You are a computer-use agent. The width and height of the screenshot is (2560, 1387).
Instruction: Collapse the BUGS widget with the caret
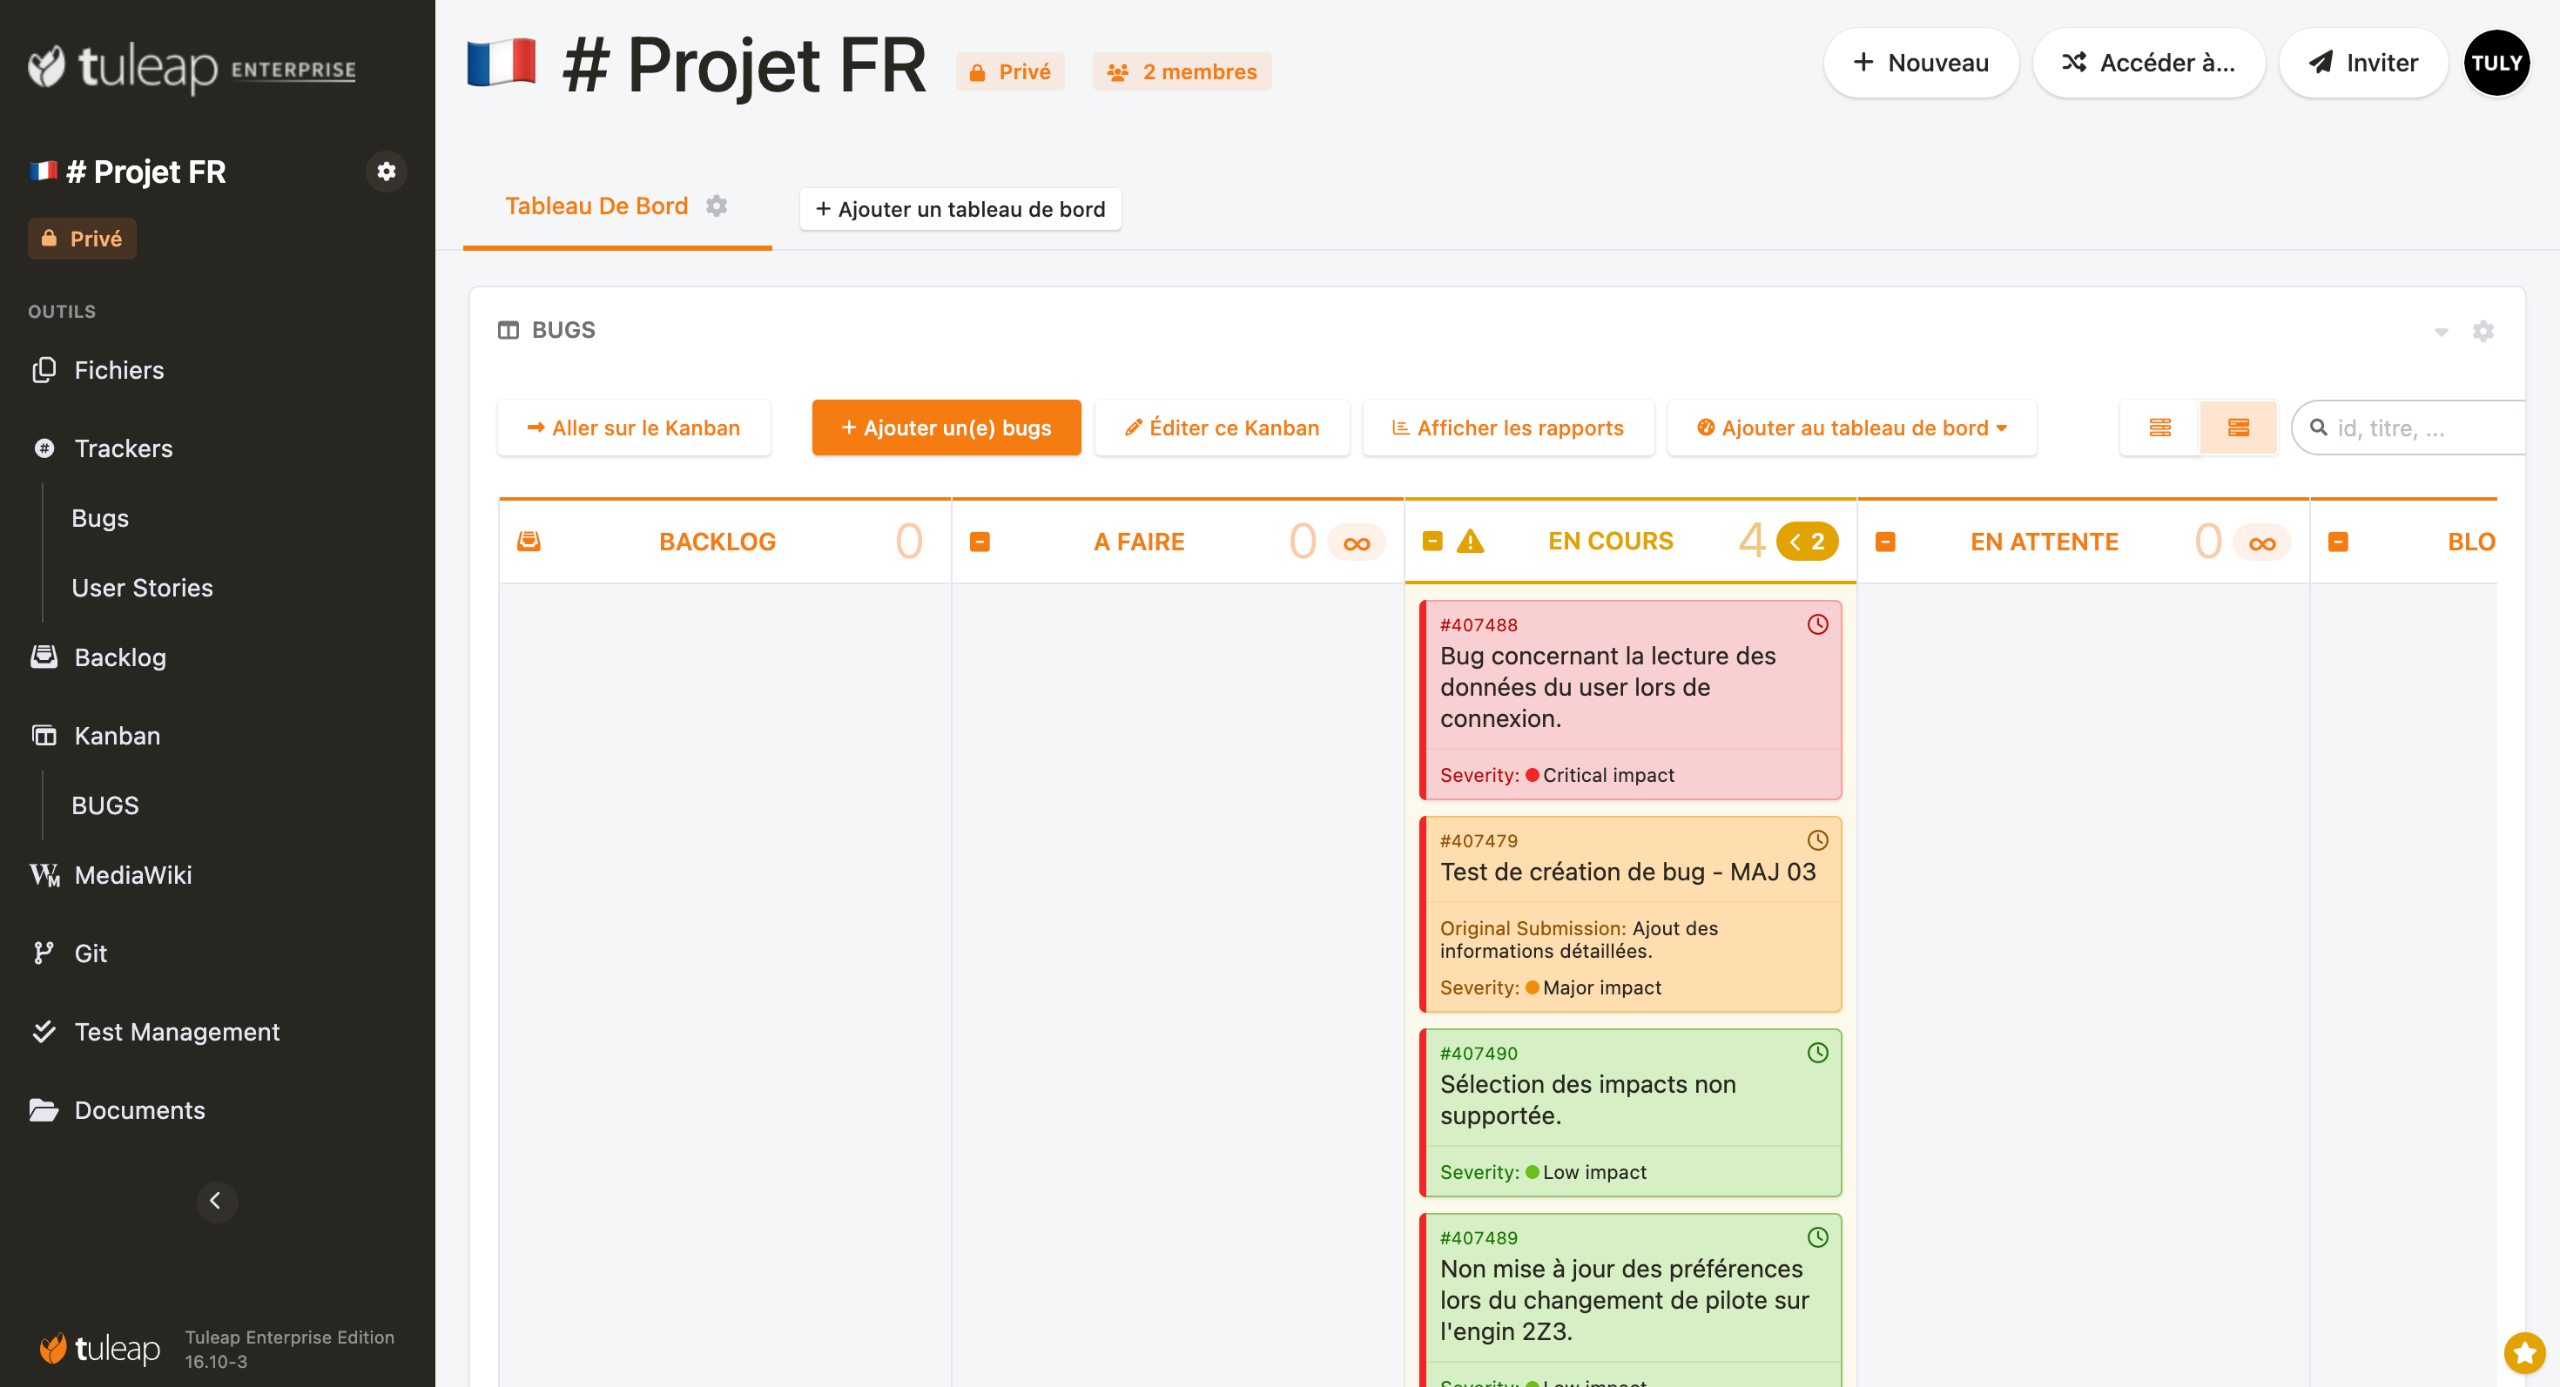(x=2441, y=331)
